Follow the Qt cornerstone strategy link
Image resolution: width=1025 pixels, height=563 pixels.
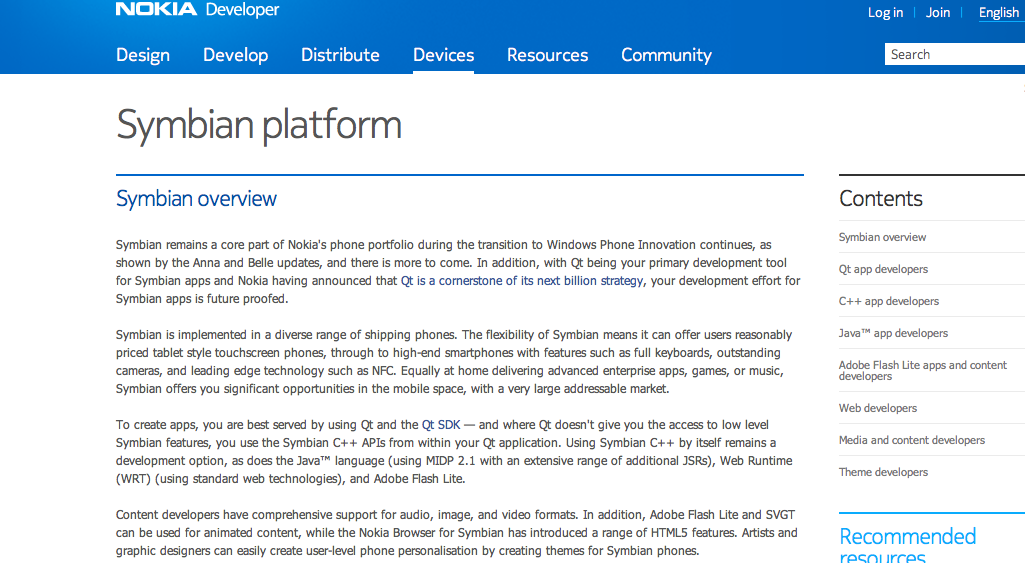tap(522, 281)
